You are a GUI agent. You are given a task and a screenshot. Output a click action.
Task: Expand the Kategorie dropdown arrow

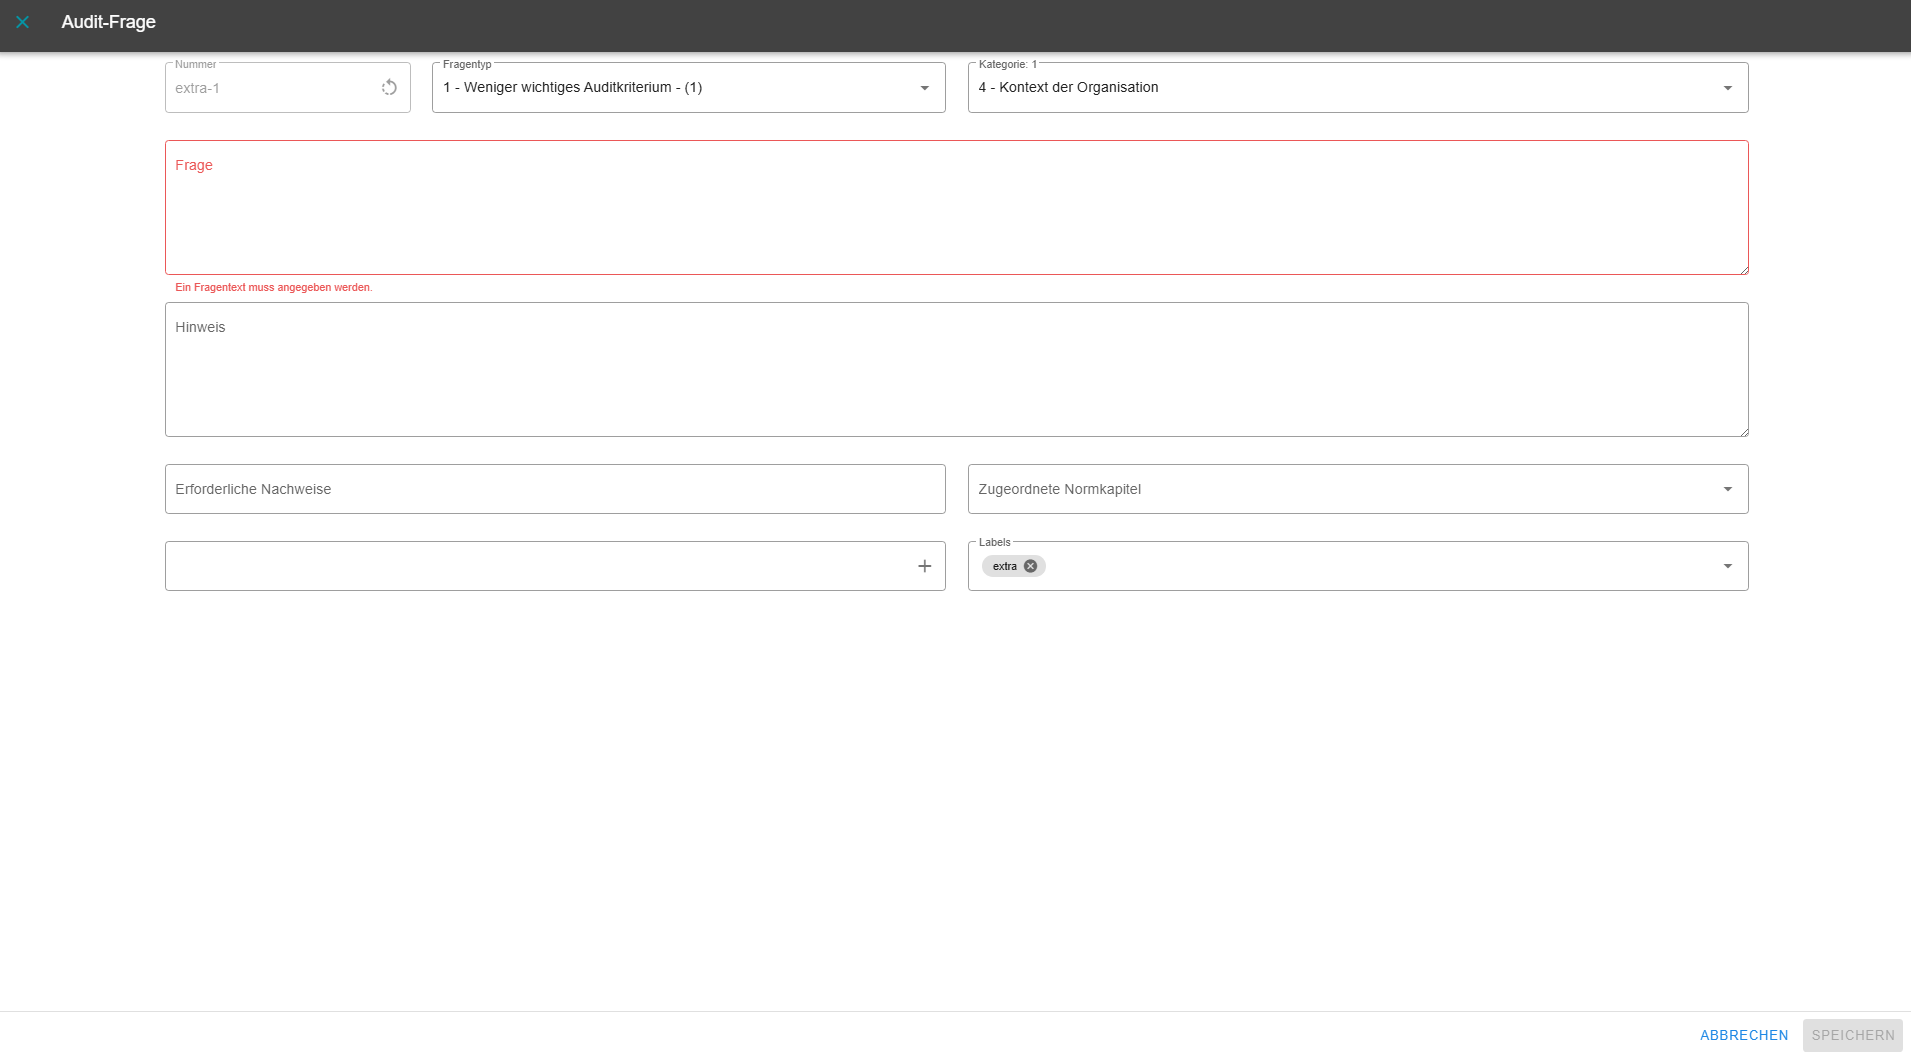(1727, 88)
